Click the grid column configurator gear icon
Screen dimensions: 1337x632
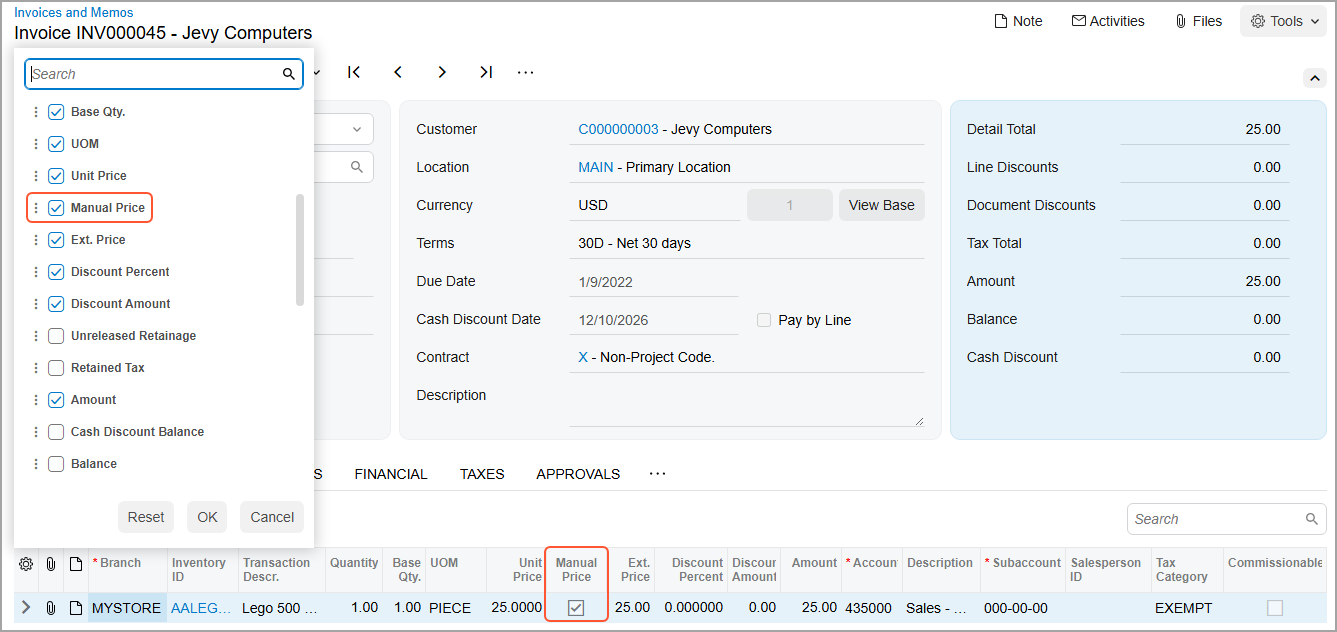[26, 564]
